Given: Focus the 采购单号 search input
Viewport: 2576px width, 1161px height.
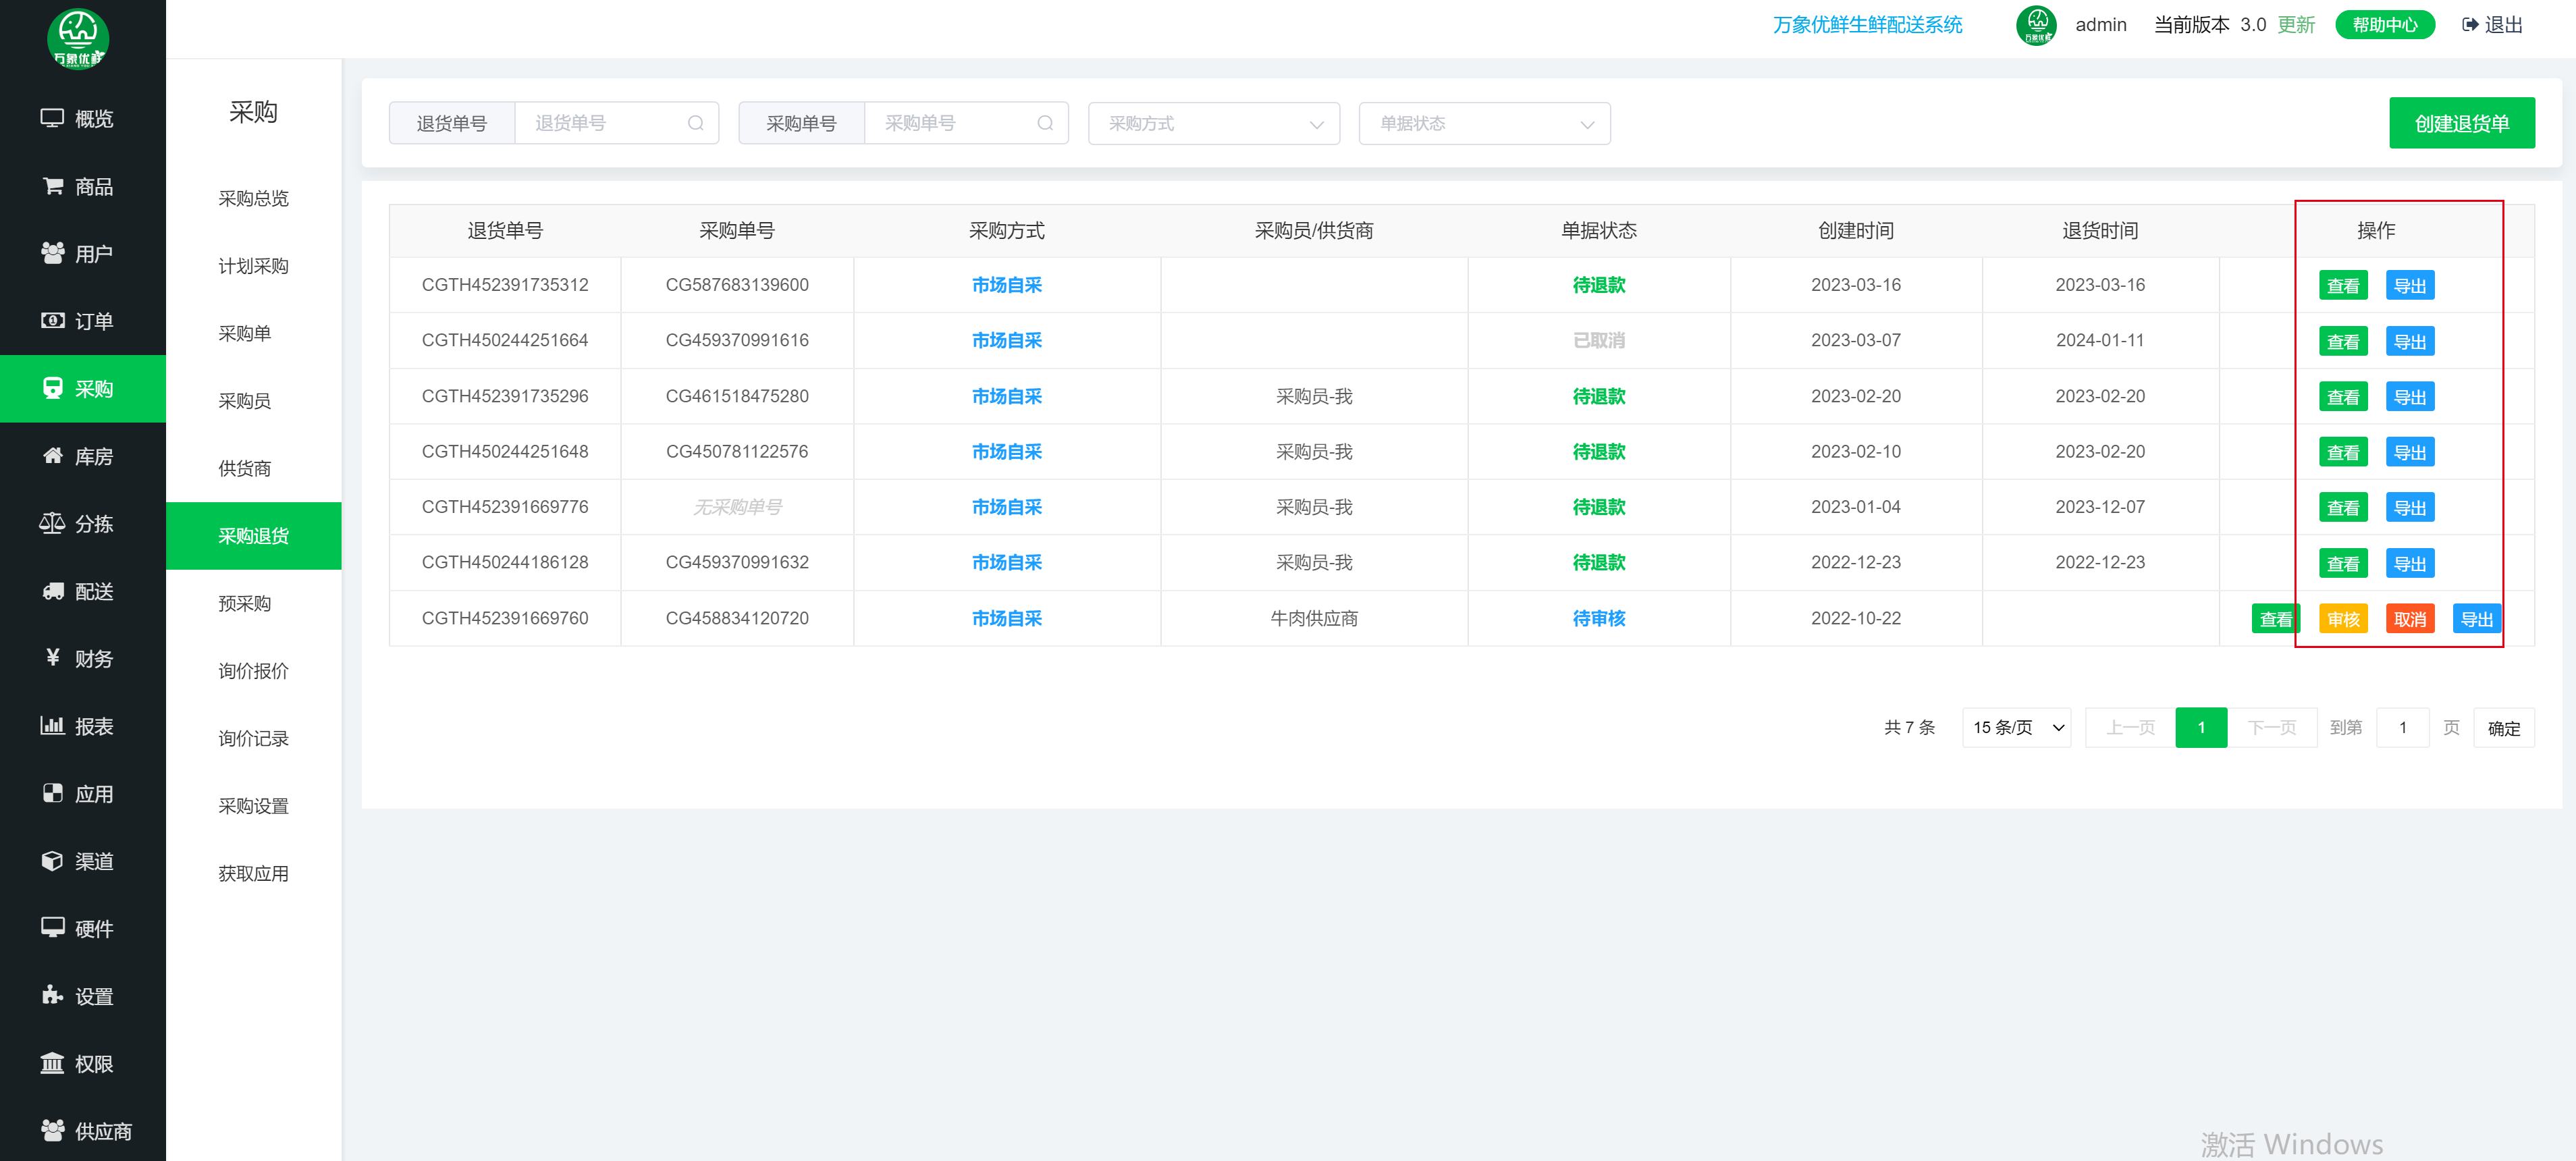Looking at the screenshot, I should pos(950,123).
